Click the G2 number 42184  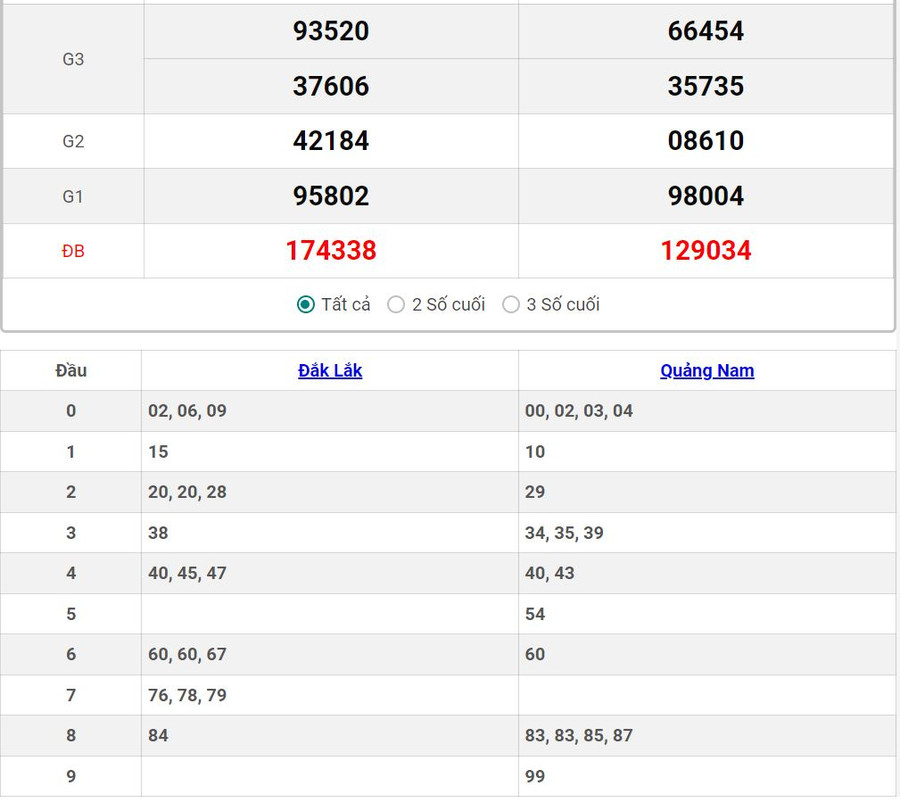pos(331,141)
